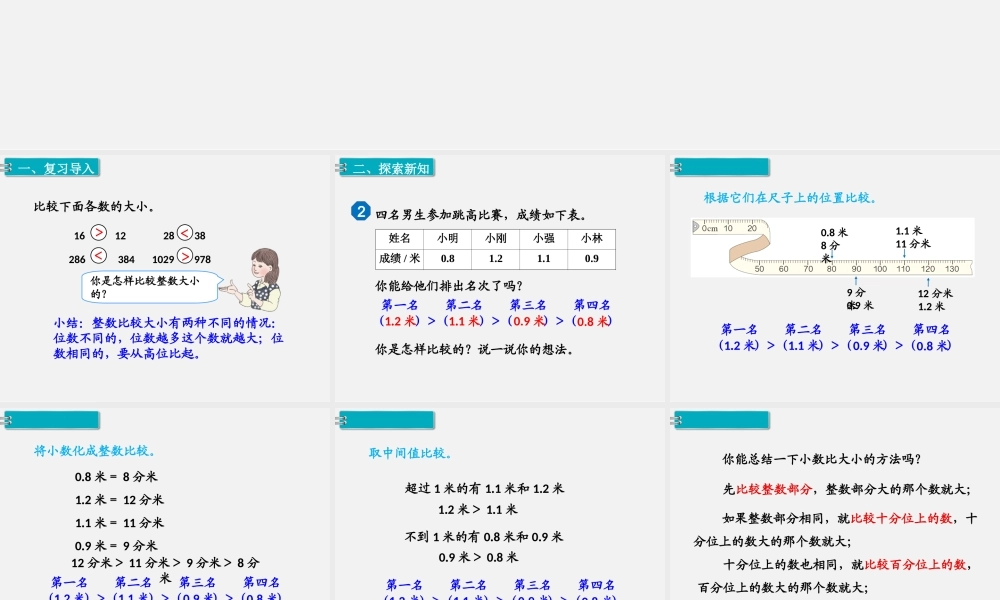Image resolution: width=1000 pixels, height=600 pixels.
Task: Click the teacher cartoon illustration
Action: tap(259, 278)
